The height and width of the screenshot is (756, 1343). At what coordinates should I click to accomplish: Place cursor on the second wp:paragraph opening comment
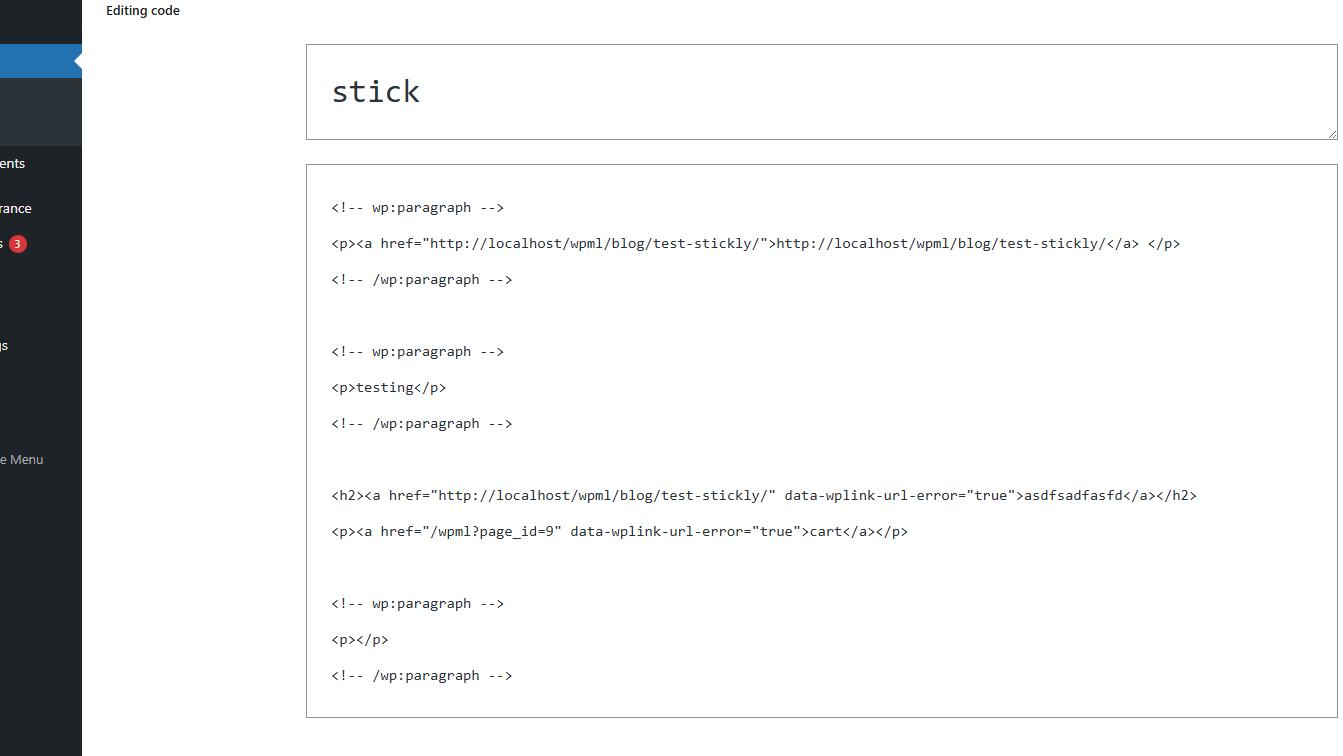(418, 351)
